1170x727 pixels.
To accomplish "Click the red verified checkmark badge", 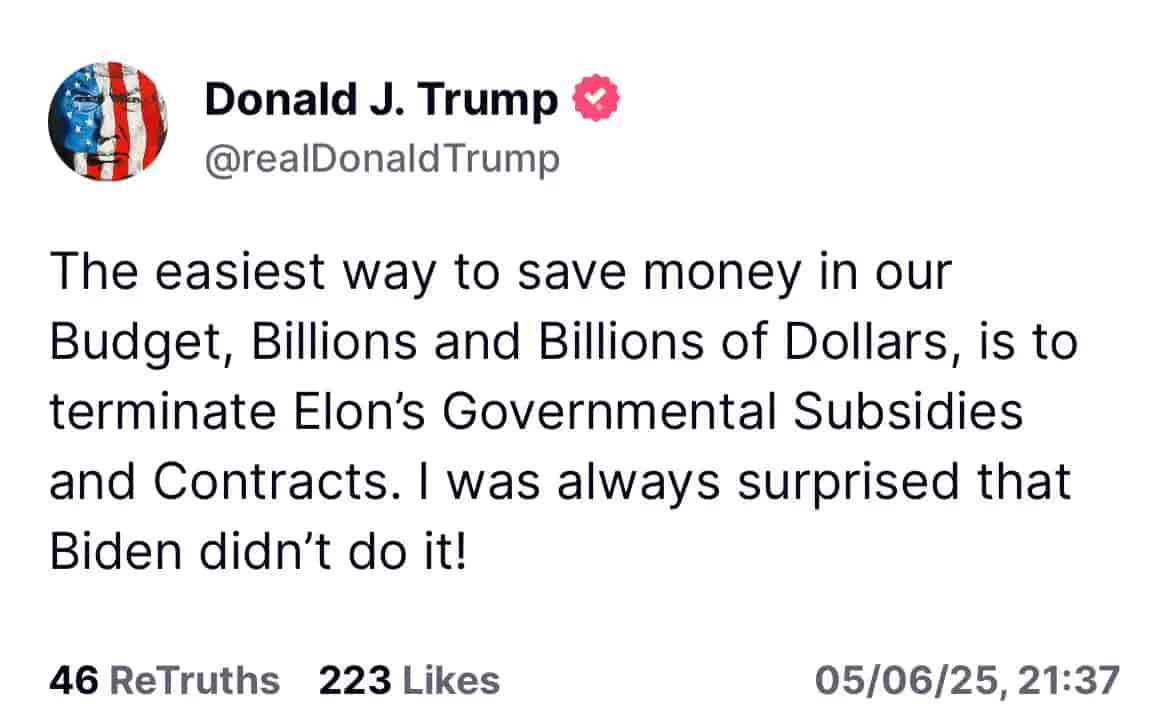I will coord(595,98).
